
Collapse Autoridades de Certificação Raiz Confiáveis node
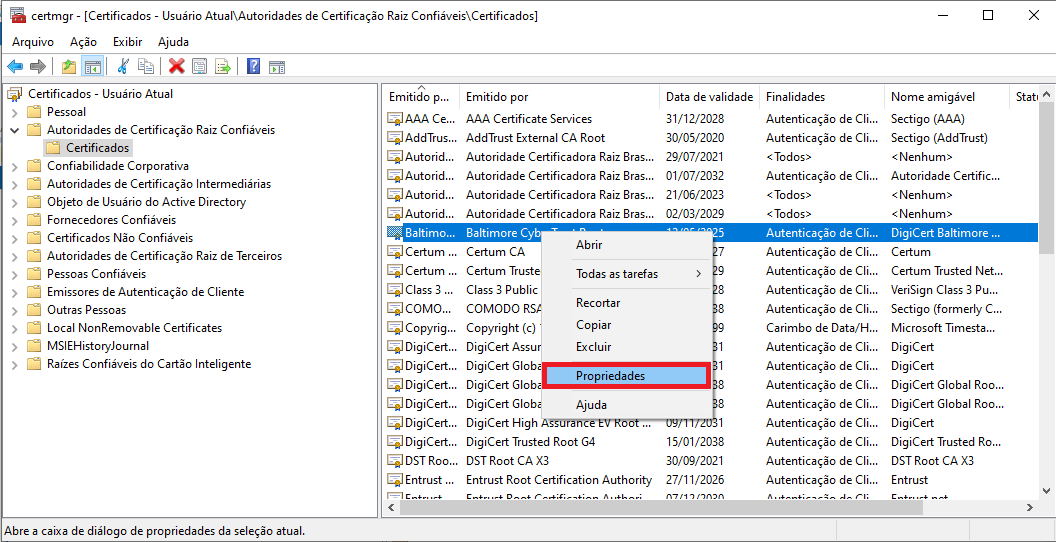tap(15, 130)
